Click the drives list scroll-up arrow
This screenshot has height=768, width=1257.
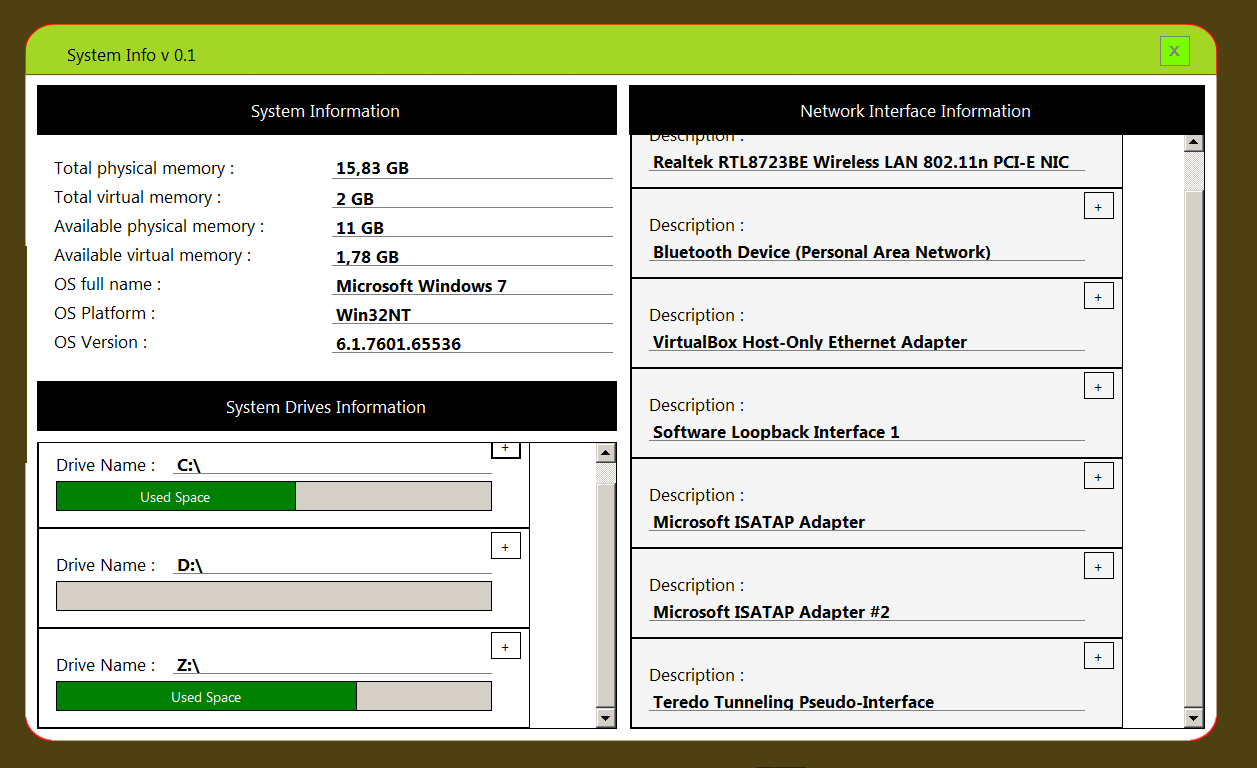(606, 453)
